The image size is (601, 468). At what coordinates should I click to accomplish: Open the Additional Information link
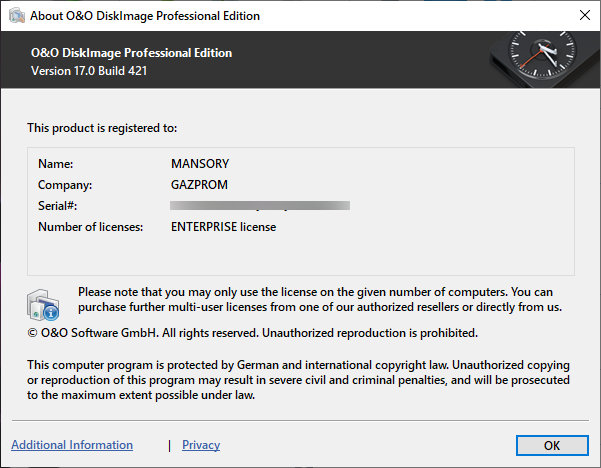(x=72, y=445)
